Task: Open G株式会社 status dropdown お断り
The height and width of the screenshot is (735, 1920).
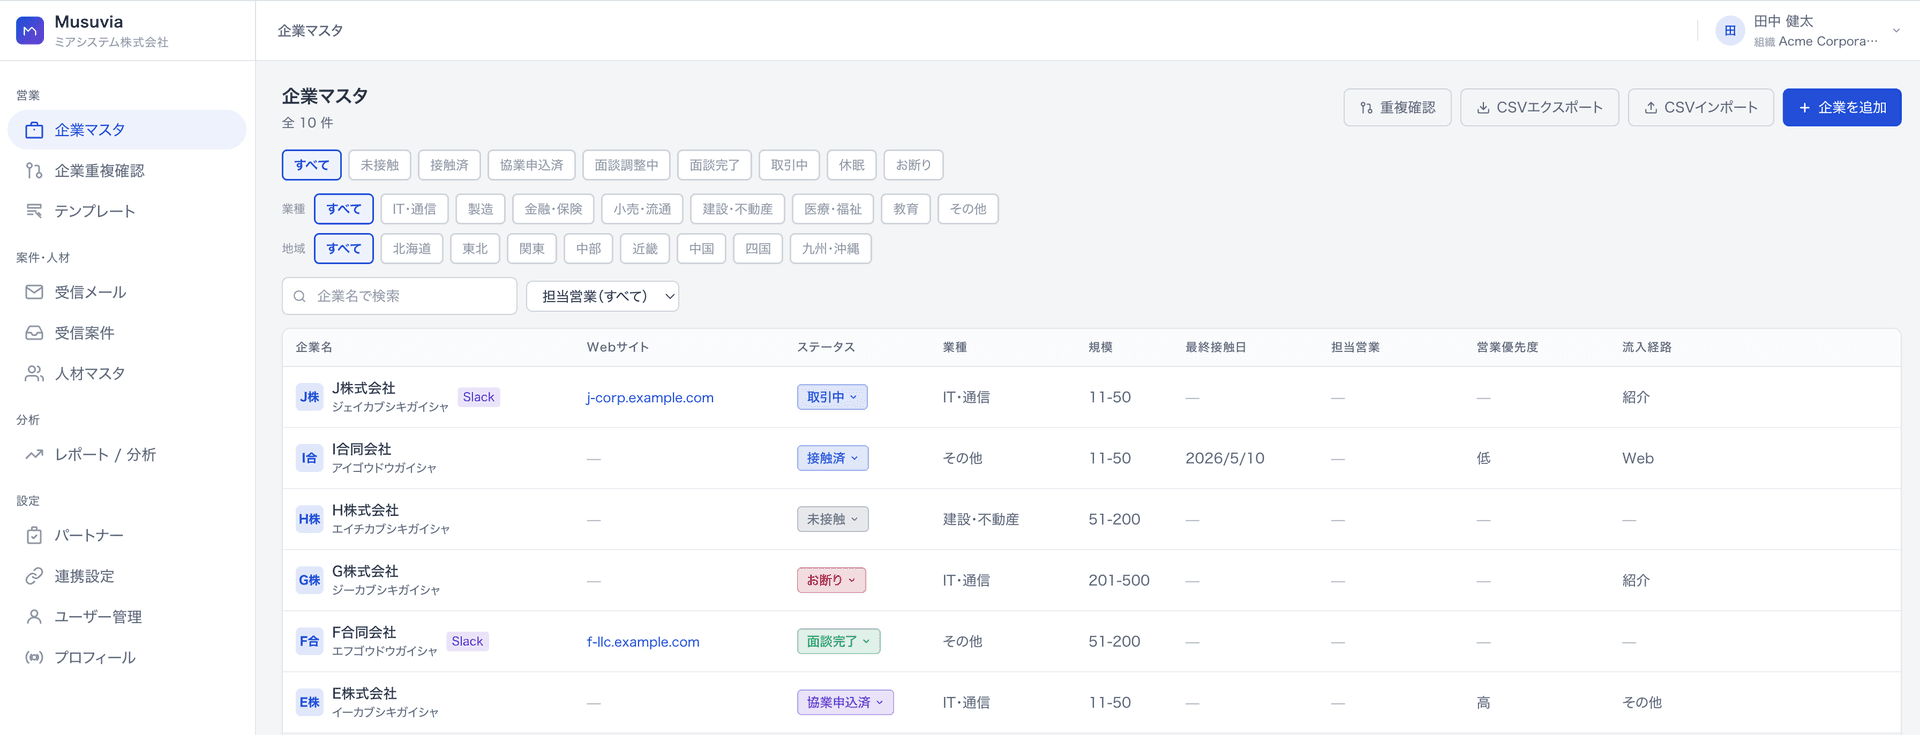Action: [831, 580]
